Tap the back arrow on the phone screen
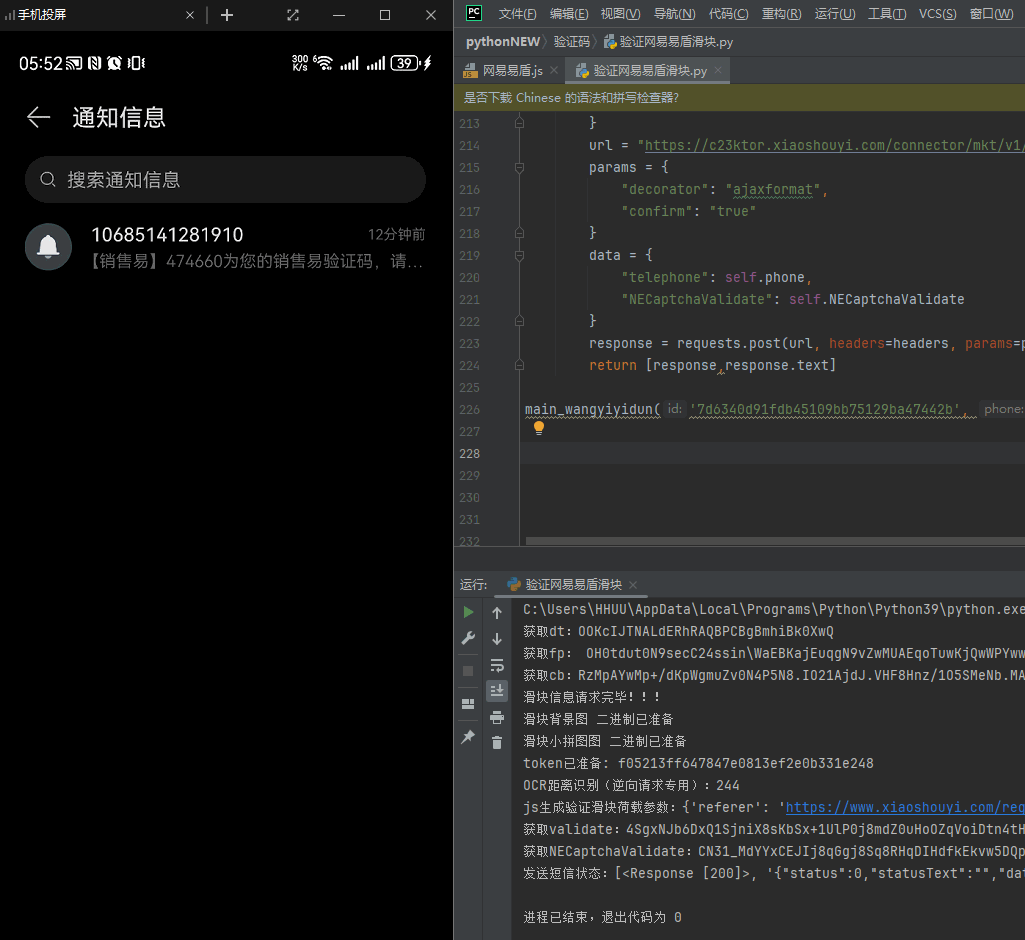Viewport: 1025px width, 940px height. click(38, 117)
